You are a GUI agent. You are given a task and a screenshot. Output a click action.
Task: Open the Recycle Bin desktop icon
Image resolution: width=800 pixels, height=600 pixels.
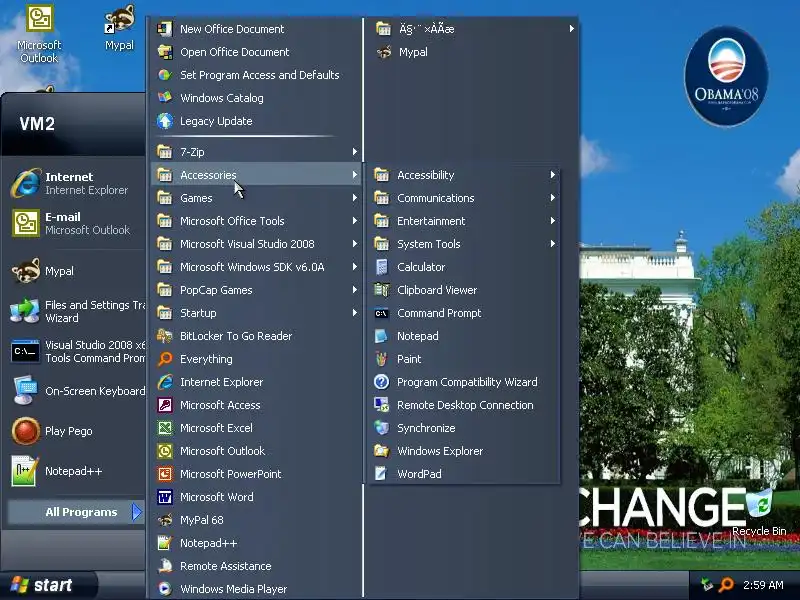pyautogui.click(x=760, y=512)
